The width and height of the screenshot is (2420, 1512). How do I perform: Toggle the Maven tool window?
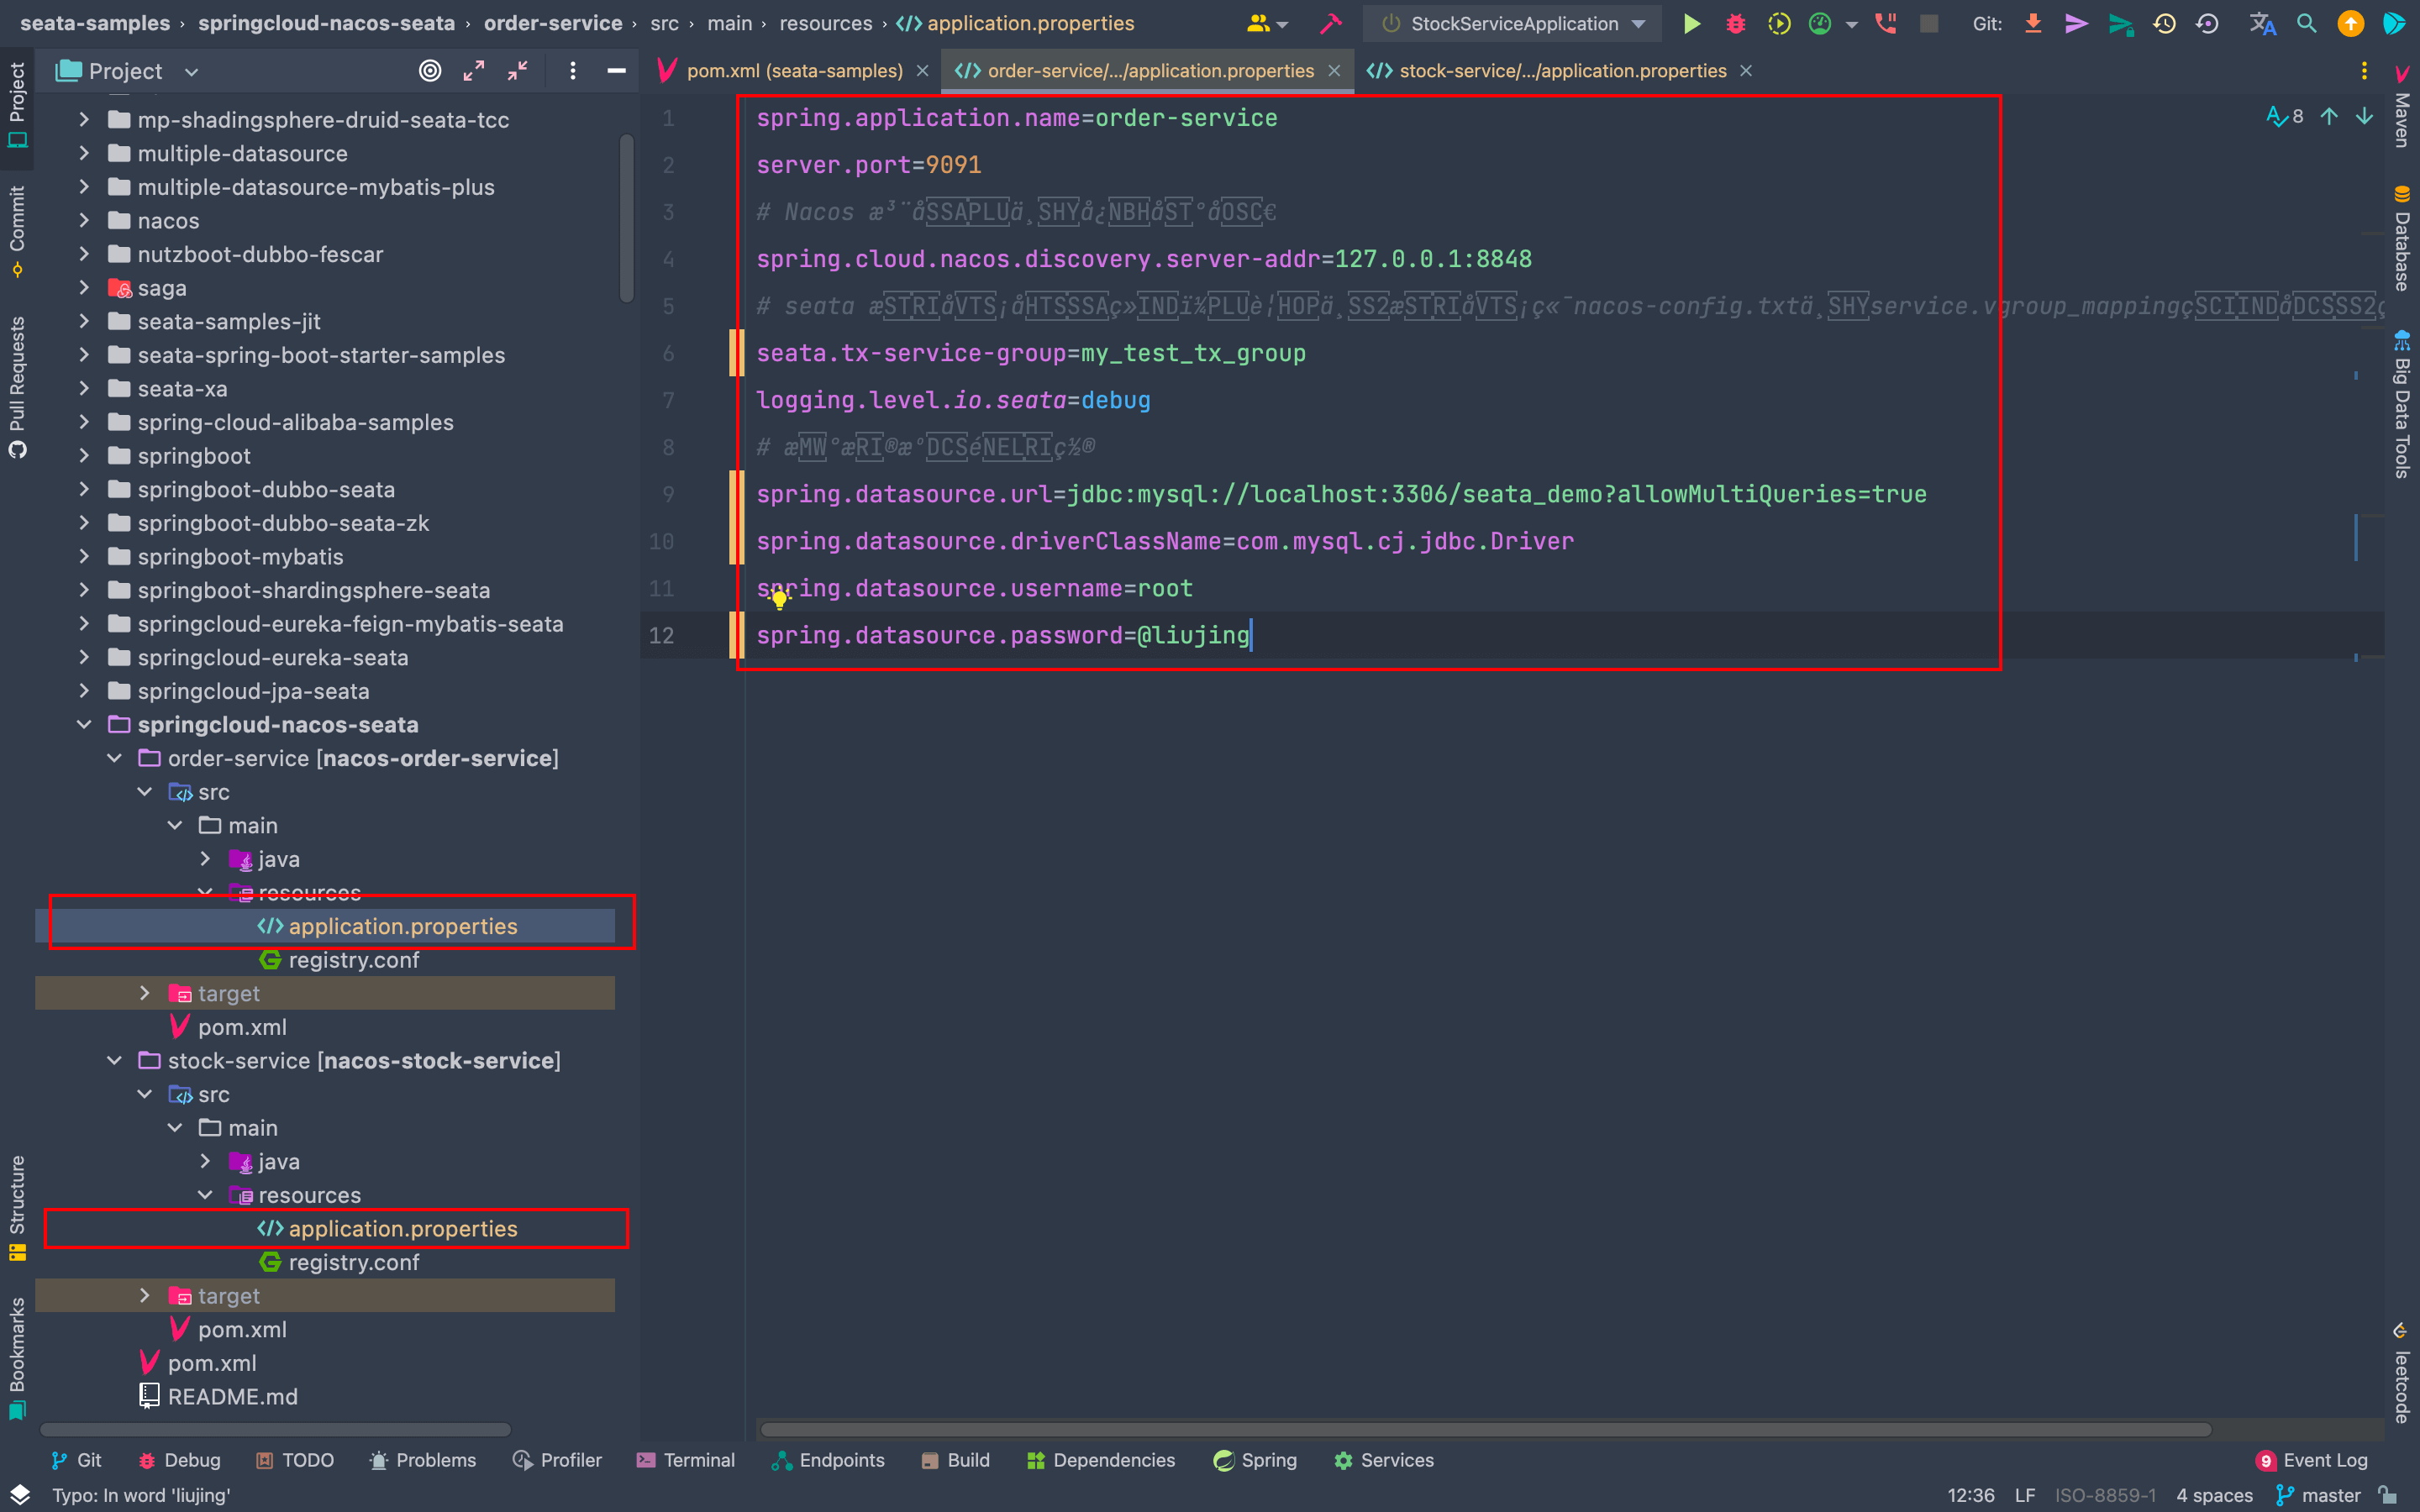coord(2402,108)
